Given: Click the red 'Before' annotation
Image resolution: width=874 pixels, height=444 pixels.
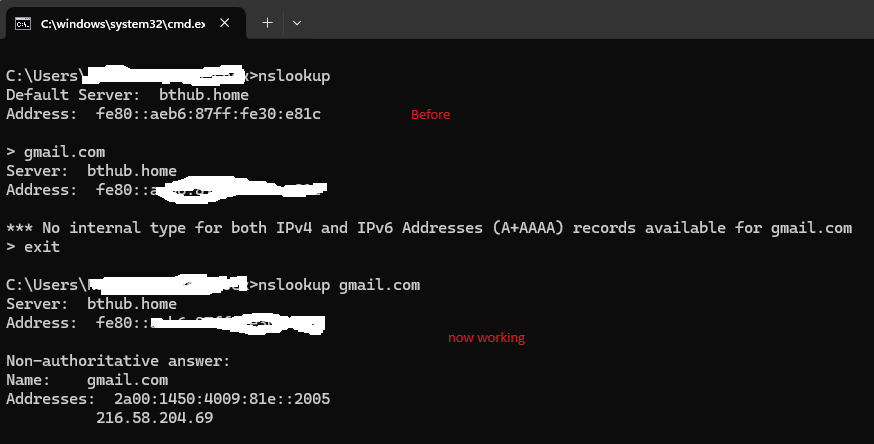Looking at the screenshot, I should [431, 115].
